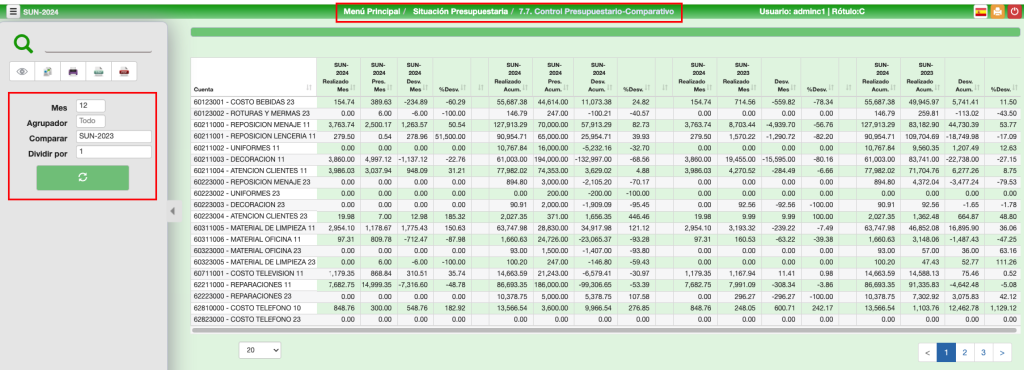Click the red PDF printer icon
The image size is (1024, 370).
[124, 71]
